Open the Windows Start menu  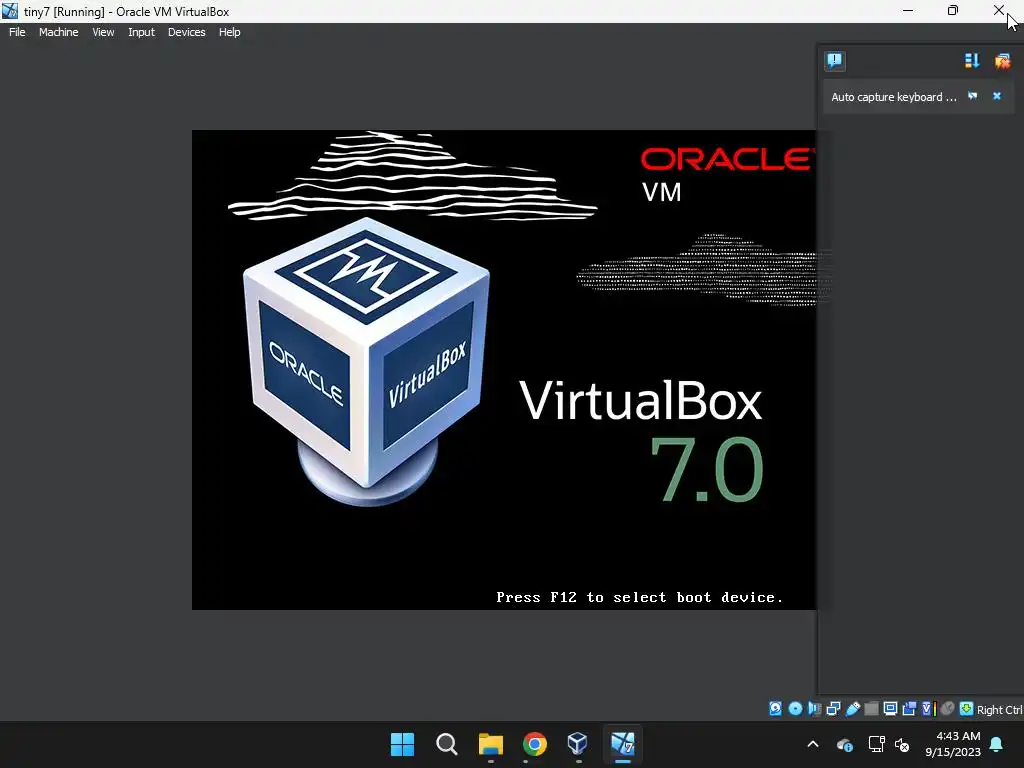402,744
